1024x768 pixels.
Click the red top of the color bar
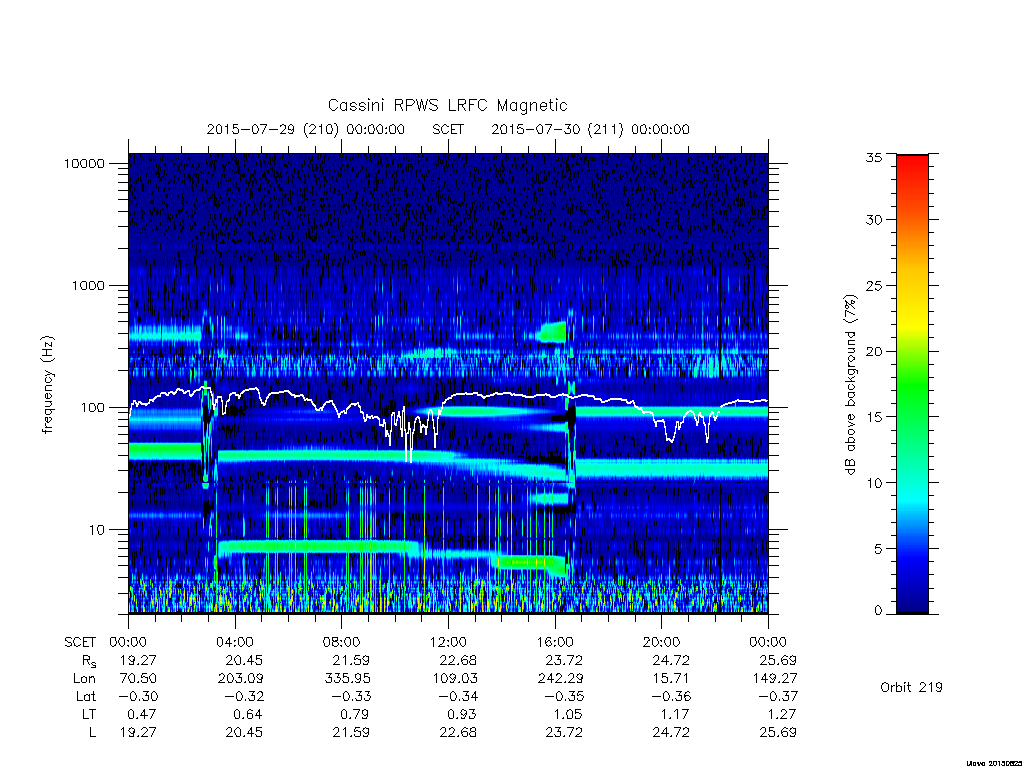pos(912,162)
